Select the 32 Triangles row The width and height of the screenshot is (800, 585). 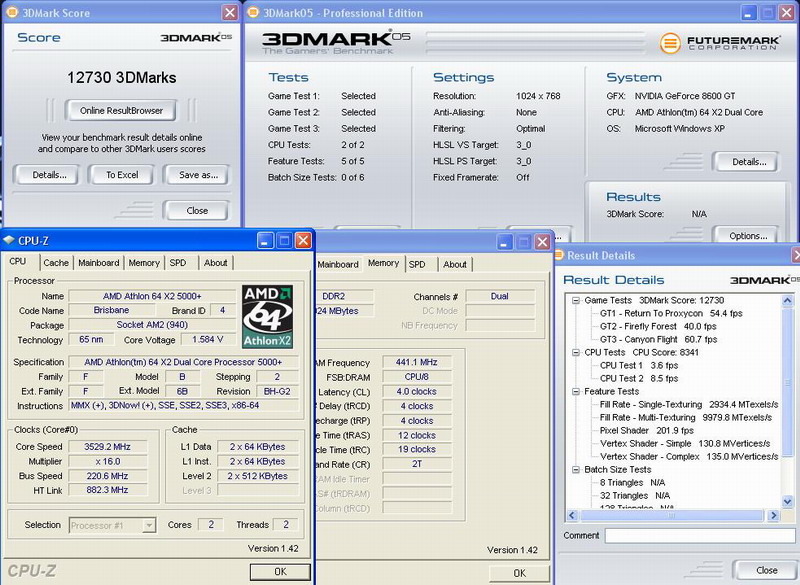pos(635,496)
